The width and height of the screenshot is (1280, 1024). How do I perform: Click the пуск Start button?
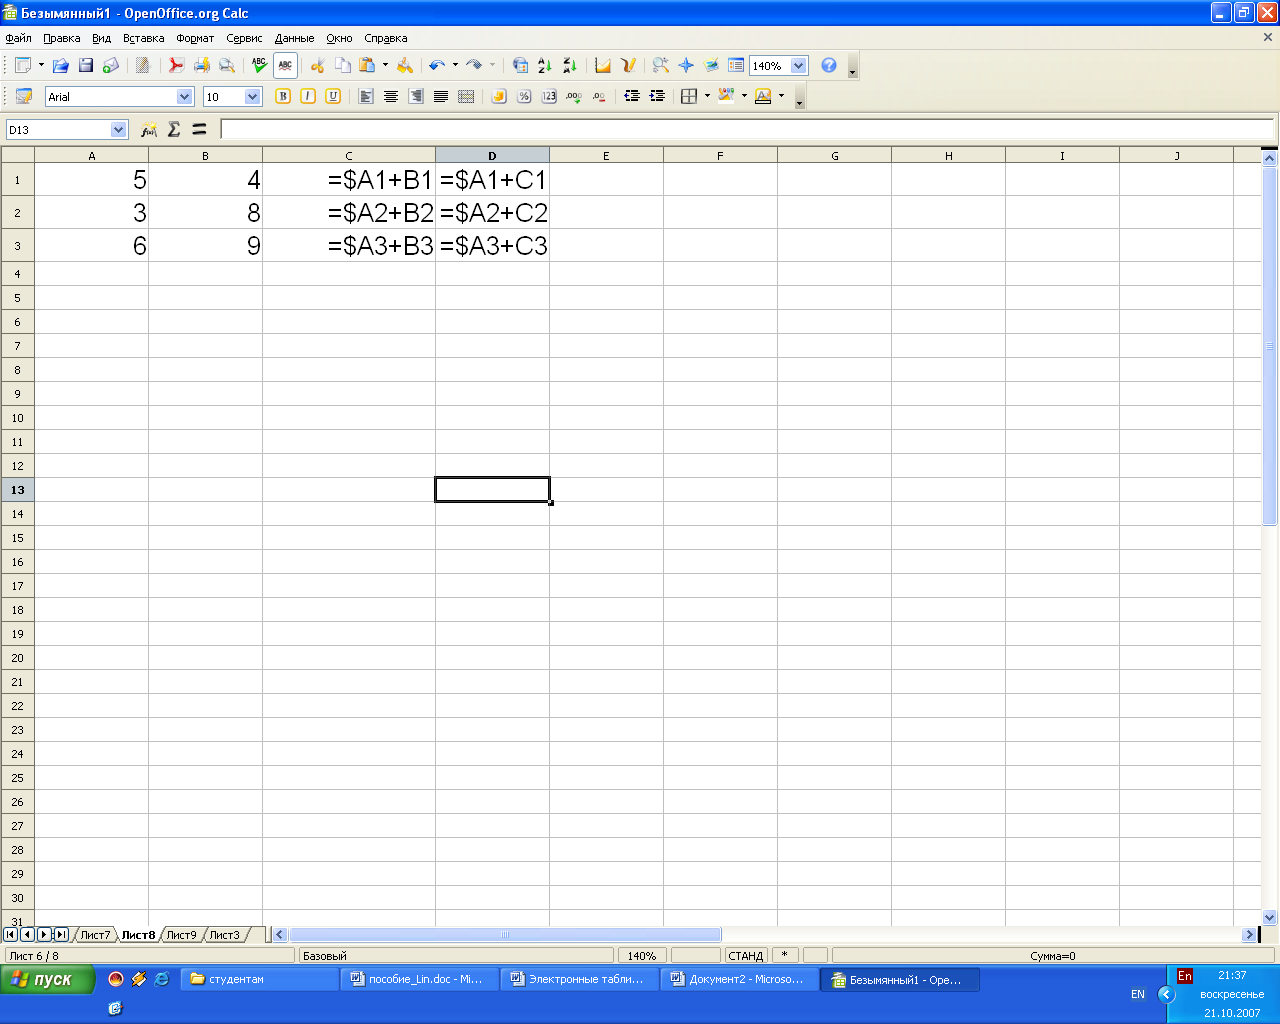tap(47, 980)
